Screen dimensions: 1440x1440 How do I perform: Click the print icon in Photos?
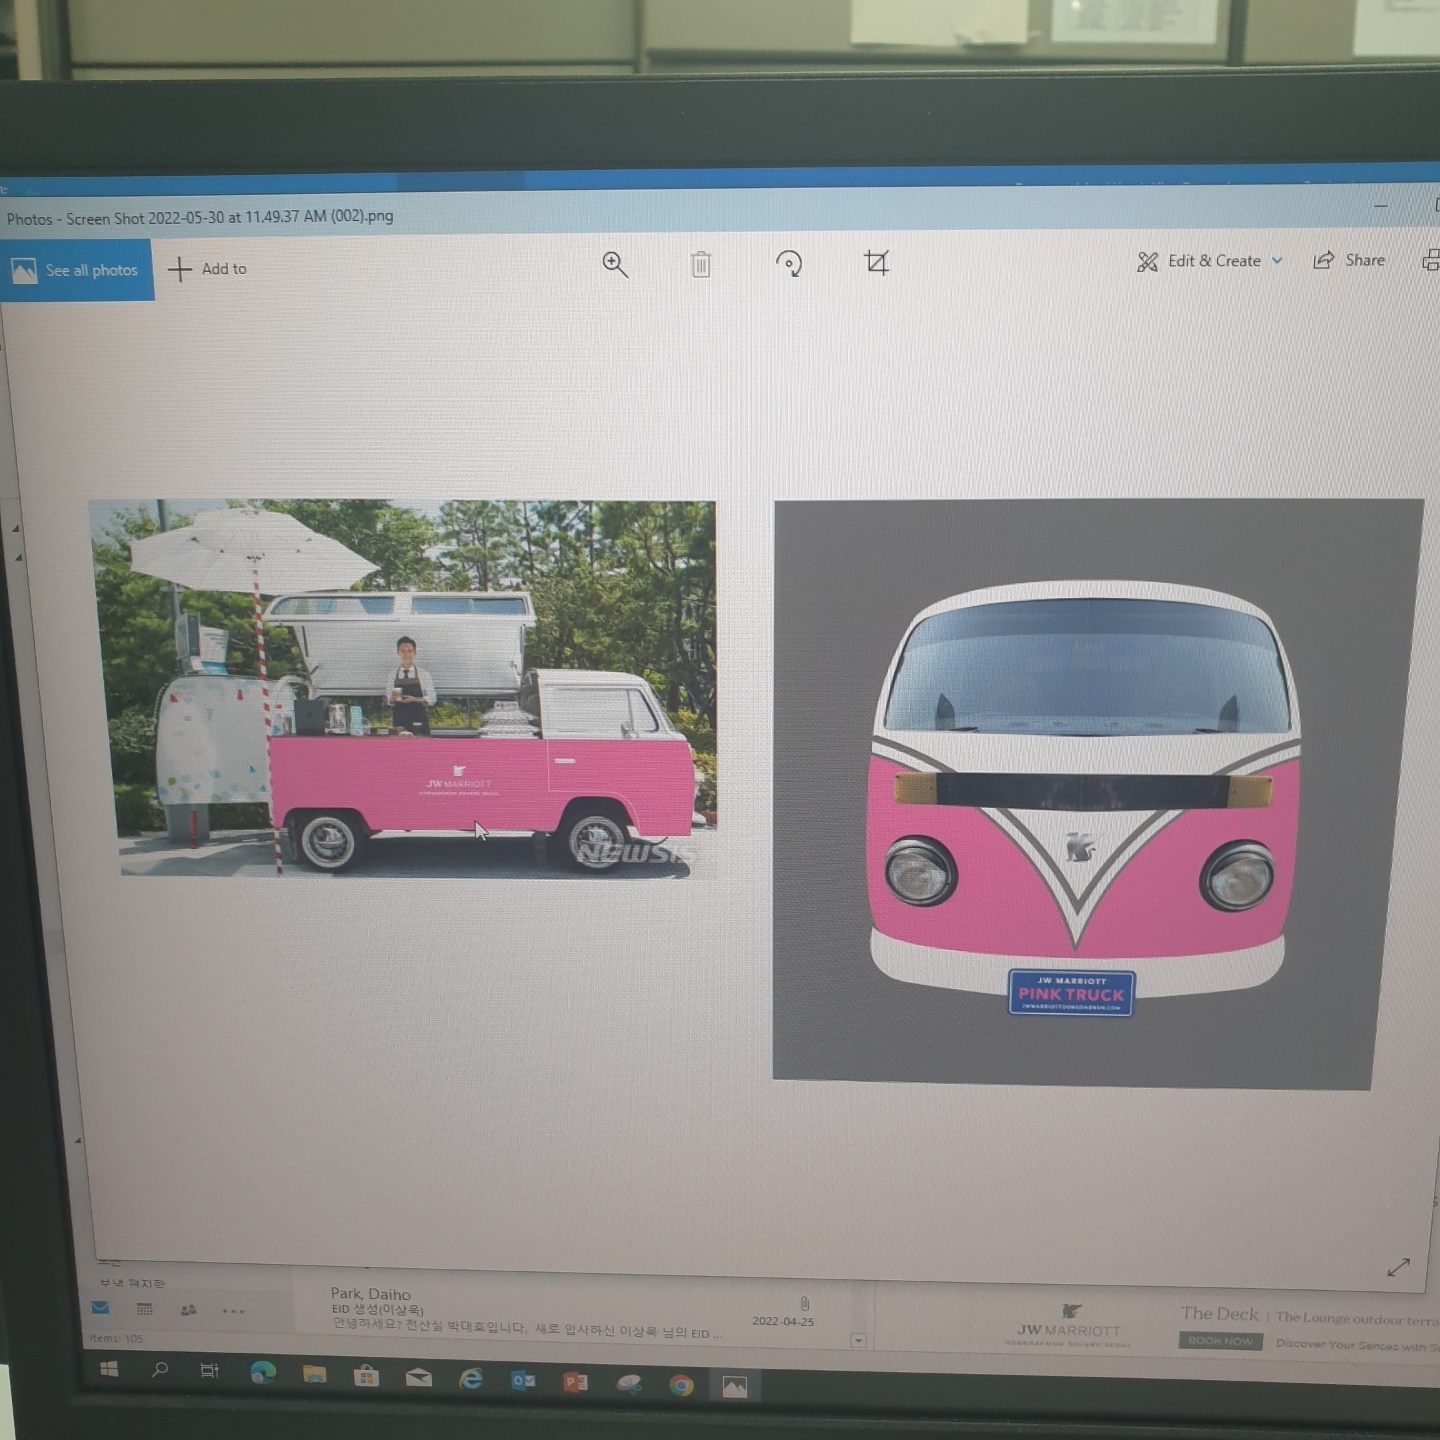click(1431, 260)
